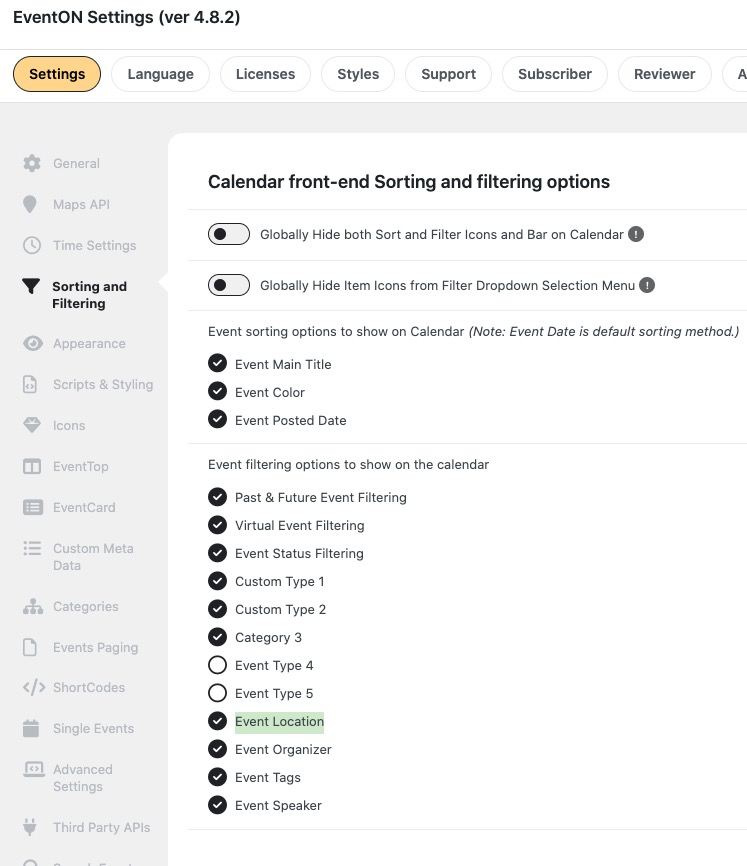Click the ShortCodes code bracket icon

point(34,688)
